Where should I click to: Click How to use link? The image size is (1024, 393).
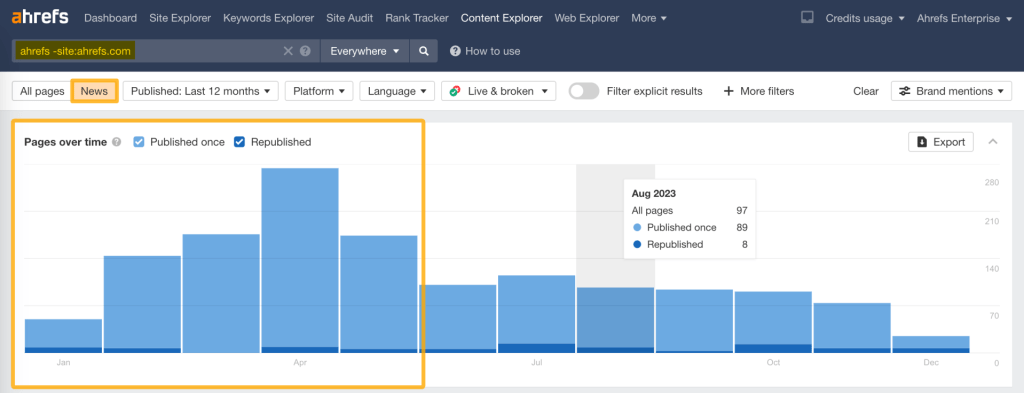point(485,51)
